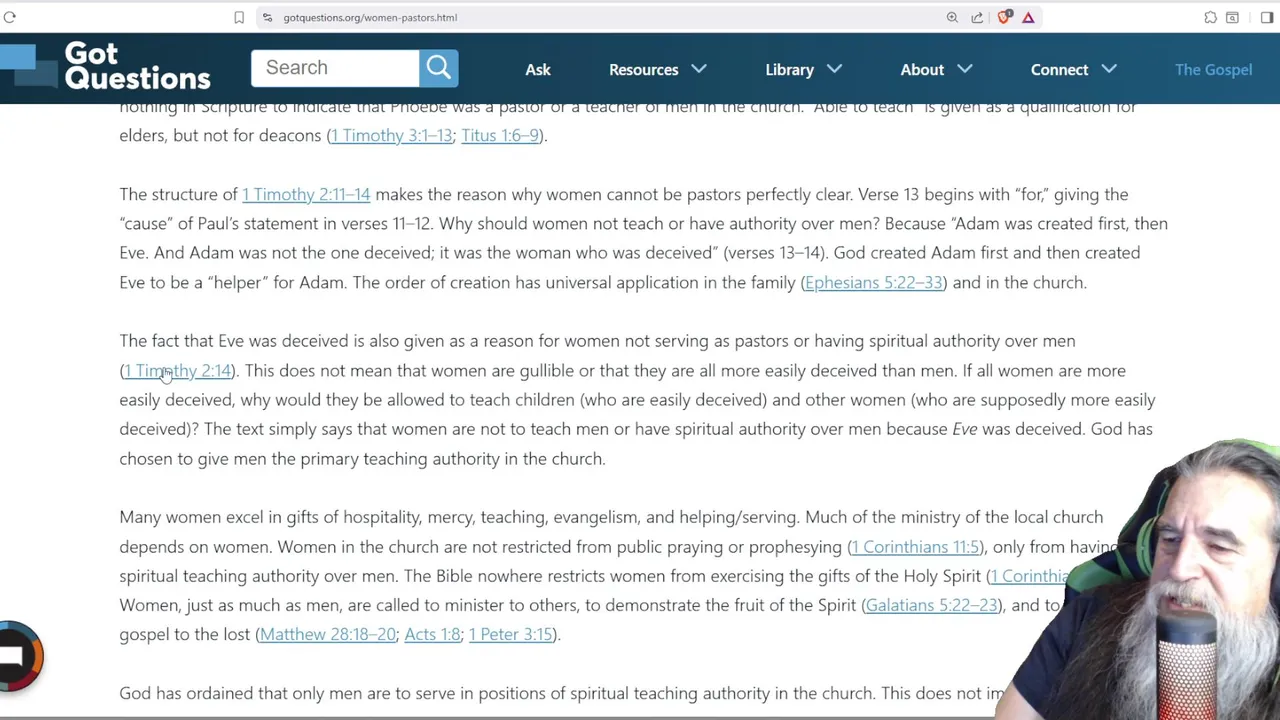This screenshot has height=720, width=1280.
Task: Toggle the browser sidebar panel icon
Action: click(1267, 17)
